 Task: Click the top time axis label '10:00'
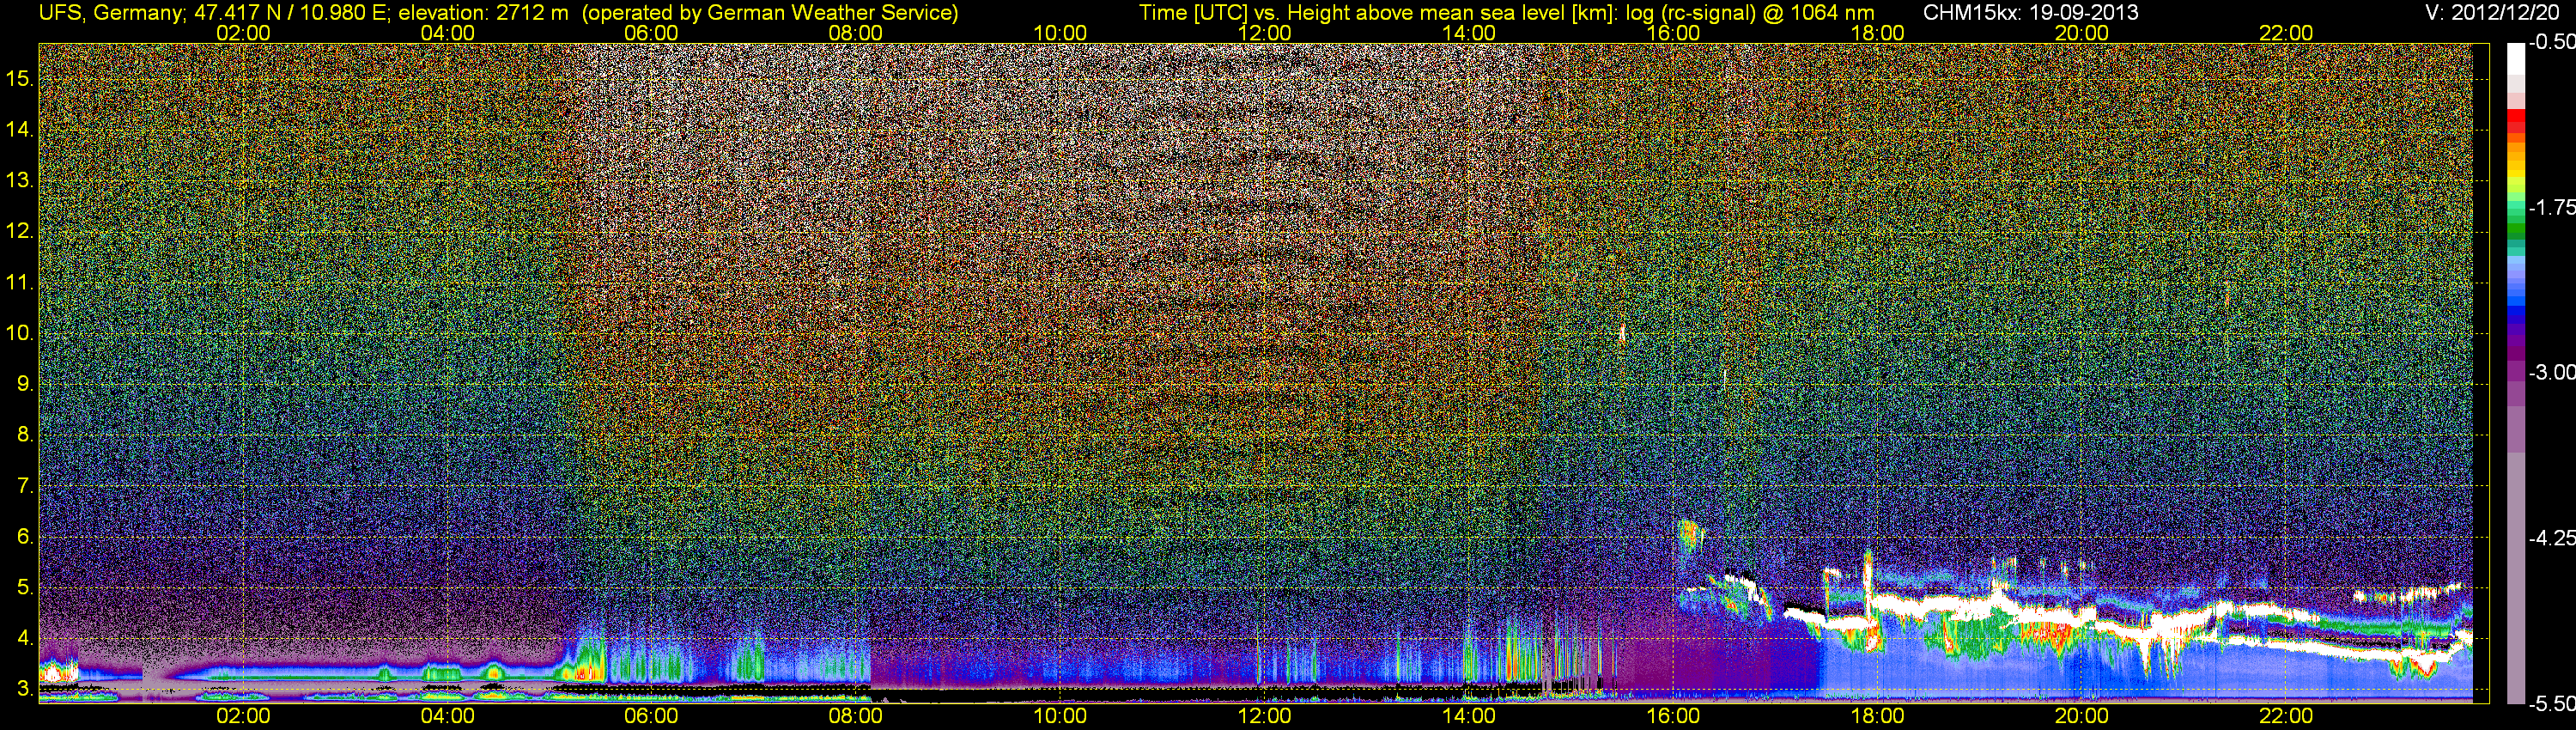click(1060, 33)
